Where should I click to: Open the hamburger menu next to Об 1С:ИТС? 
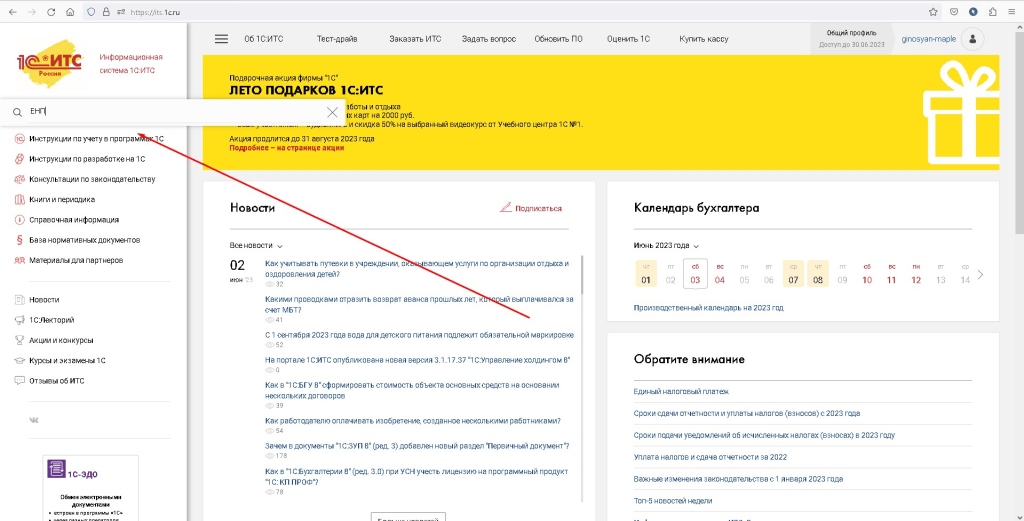pos(221,39)
